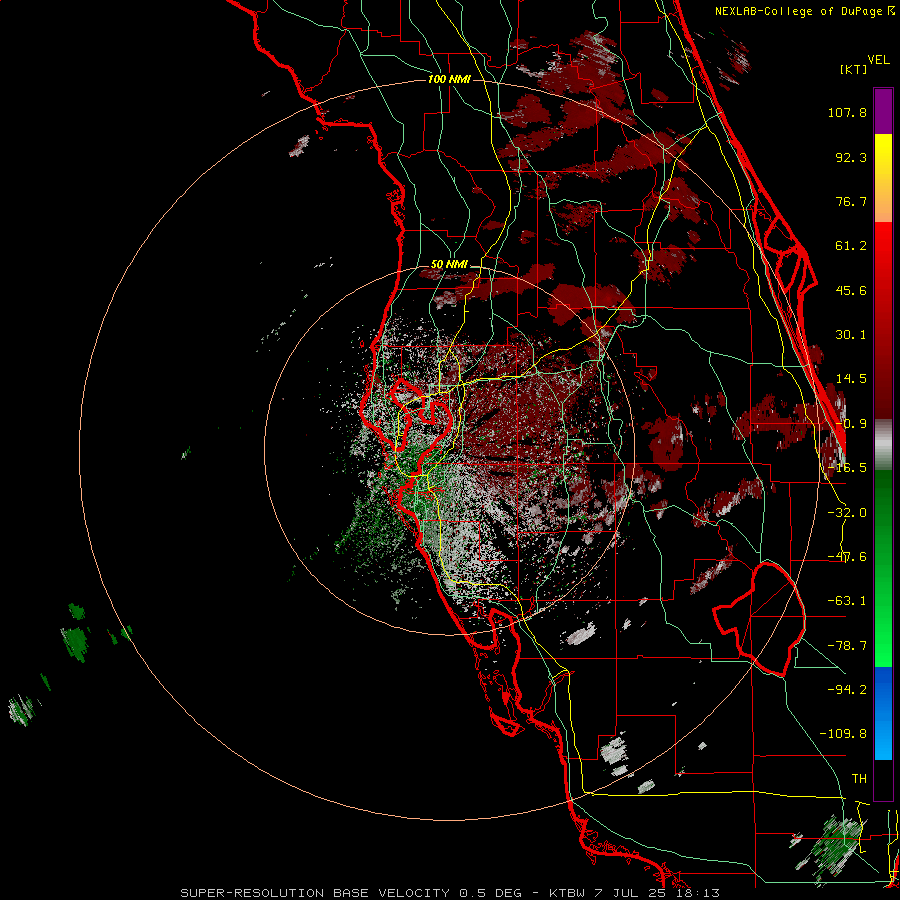Image resolution: width=900 pixels, height=900 pixels.
Task: Click the -63.1 velocity scale value
Action: pyautogui.click(x=847, y=601)
